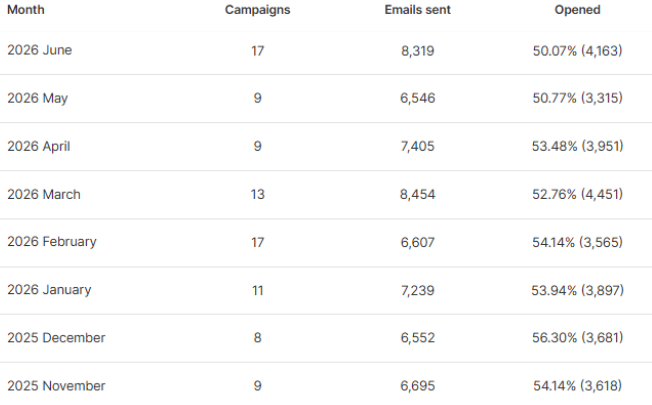Click the Campaigns column header
Viewport: 652px width, 405px height.
tap(257, 10)
